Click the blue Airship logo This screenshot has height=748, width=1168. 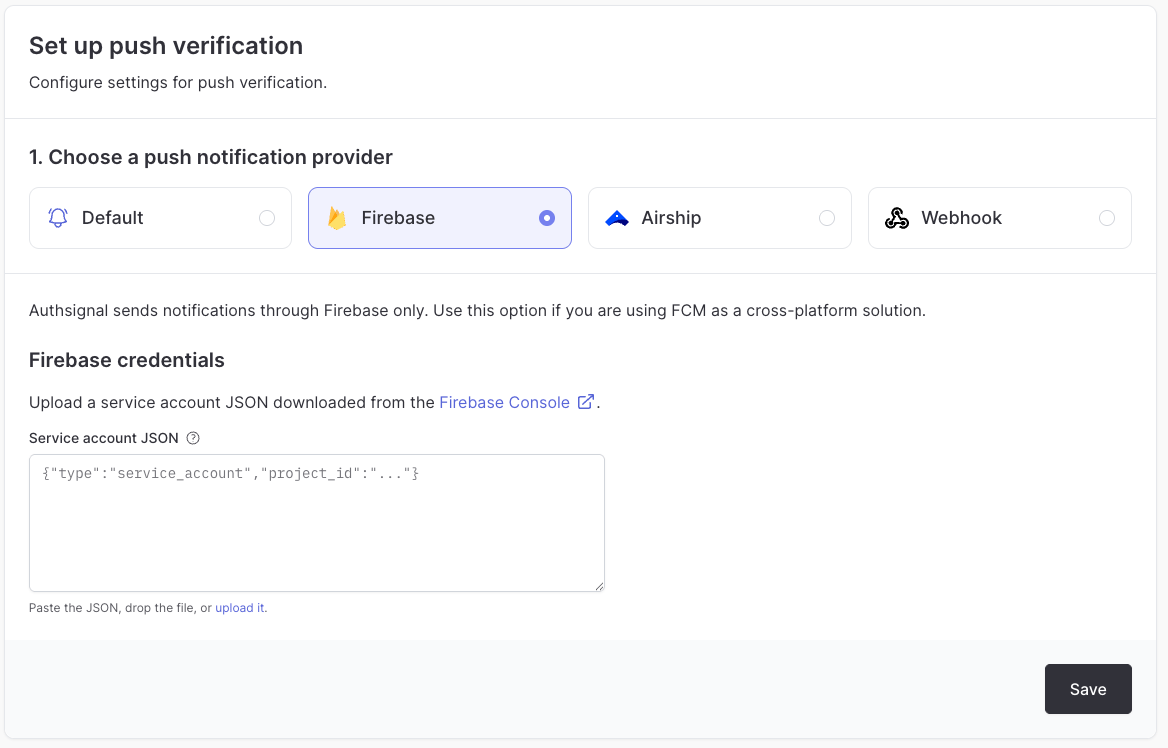point(617,218)
